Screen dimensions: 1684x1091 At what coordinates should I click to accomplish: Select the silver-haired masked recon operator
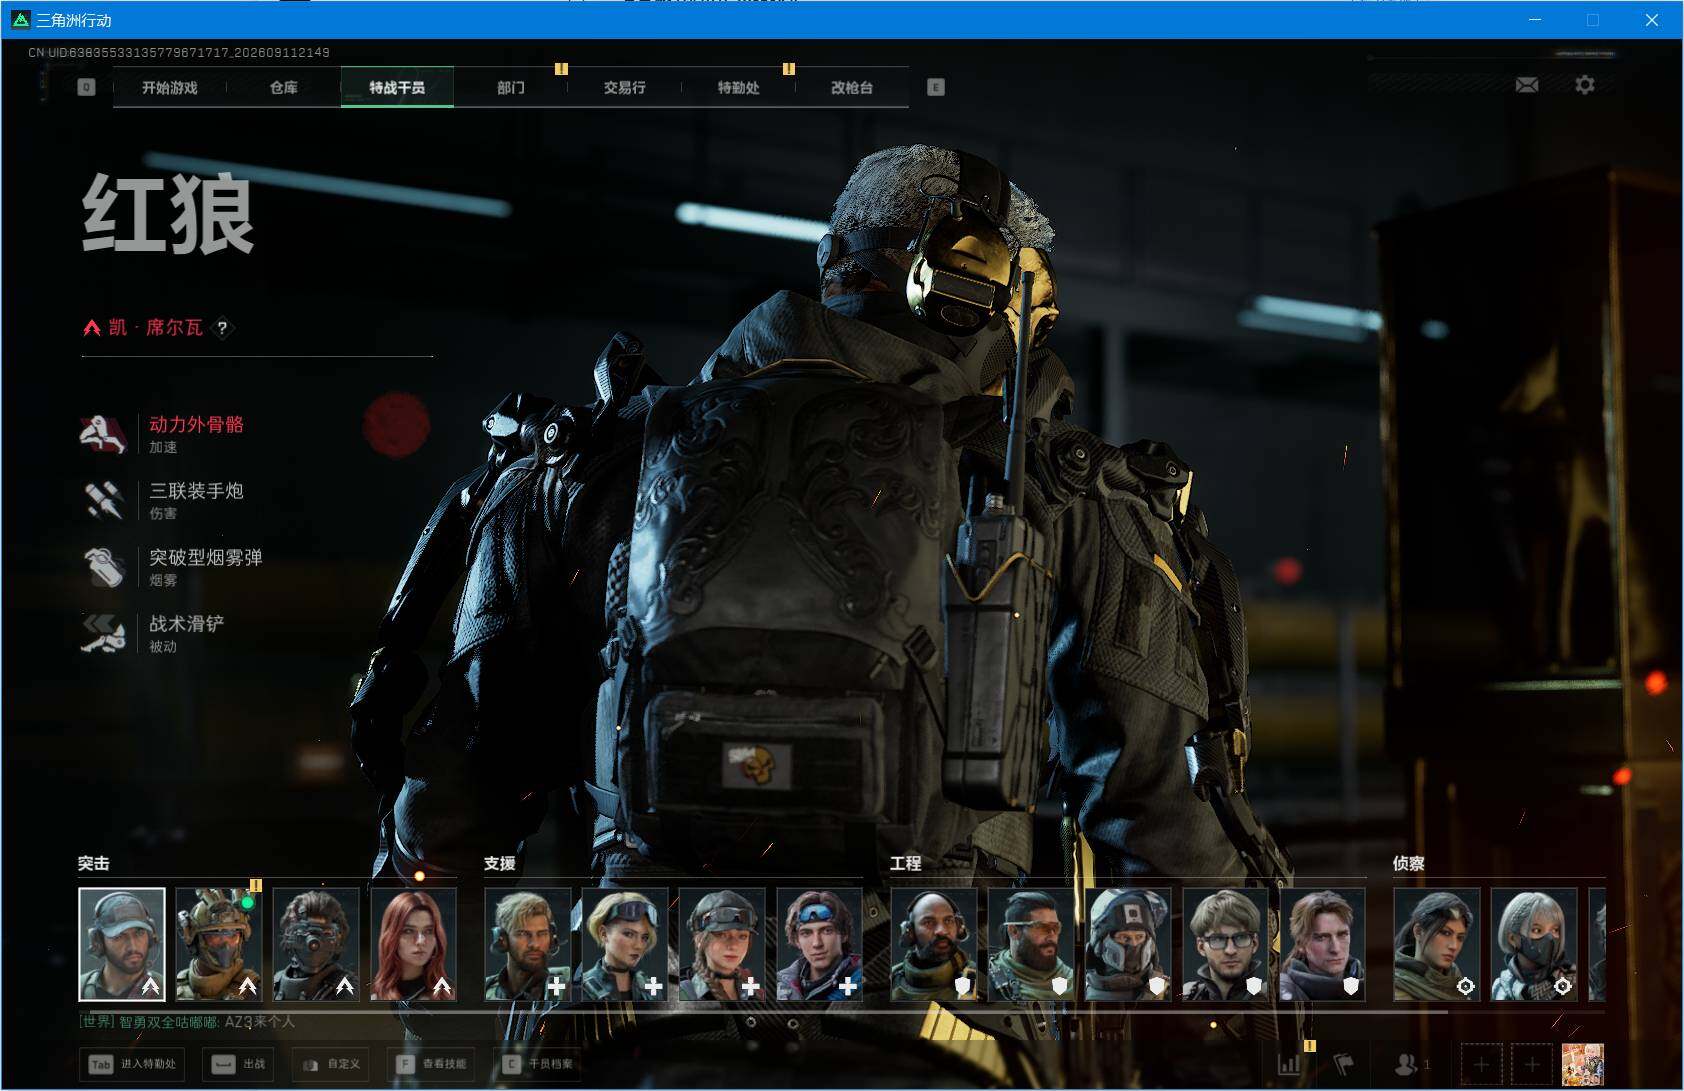tap(1534, 944)
